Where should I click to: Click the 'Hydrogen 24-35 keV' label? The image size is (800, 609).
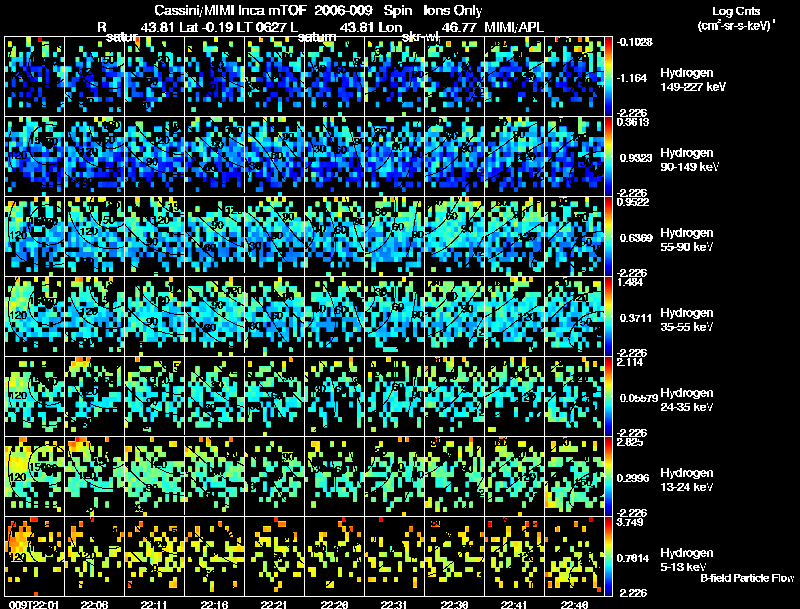point(686,400)
